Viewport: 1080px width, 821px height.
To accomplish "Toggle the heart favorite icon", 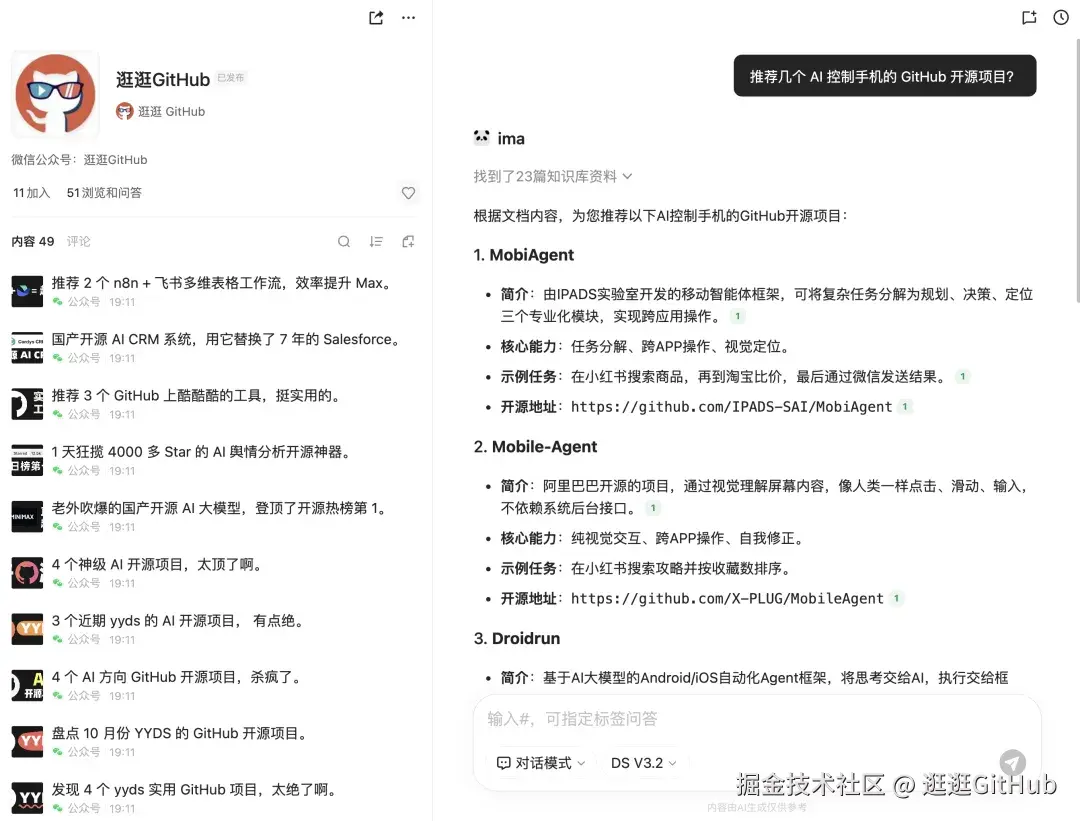I will (x=408, y=193).
